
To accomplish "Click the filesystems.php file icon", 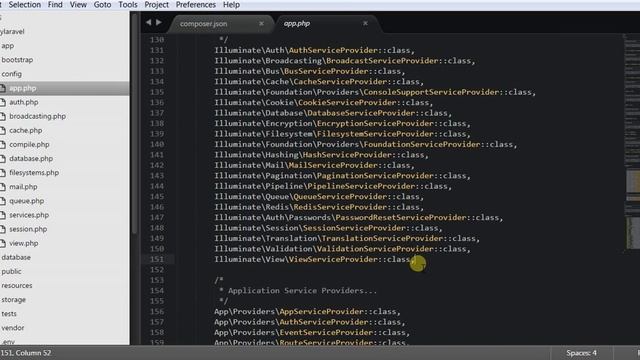I will (2, 173).
